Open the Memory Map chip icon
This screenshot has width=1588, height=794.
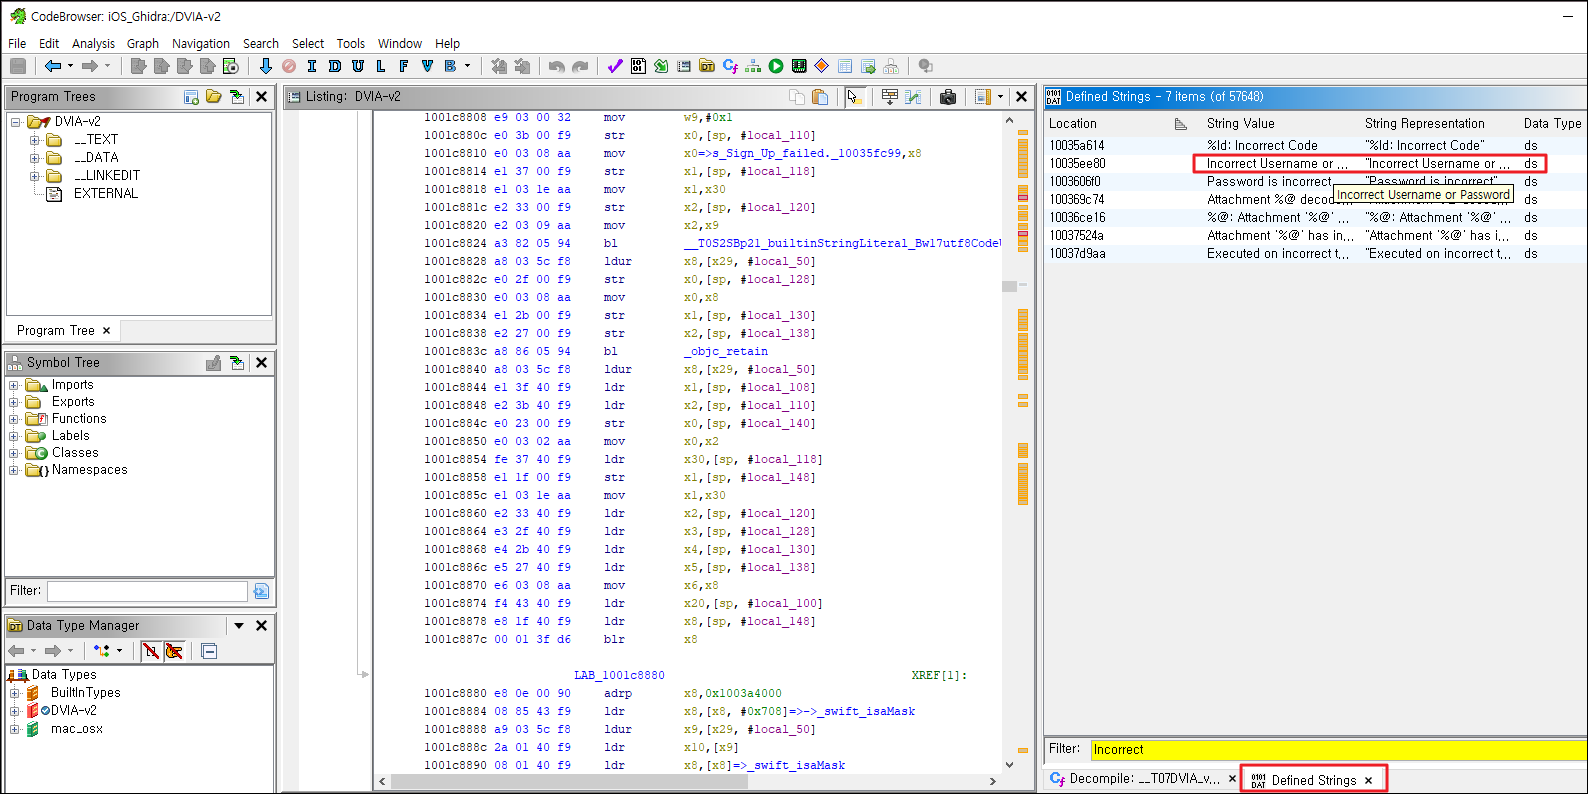click(x=799, y=66)
